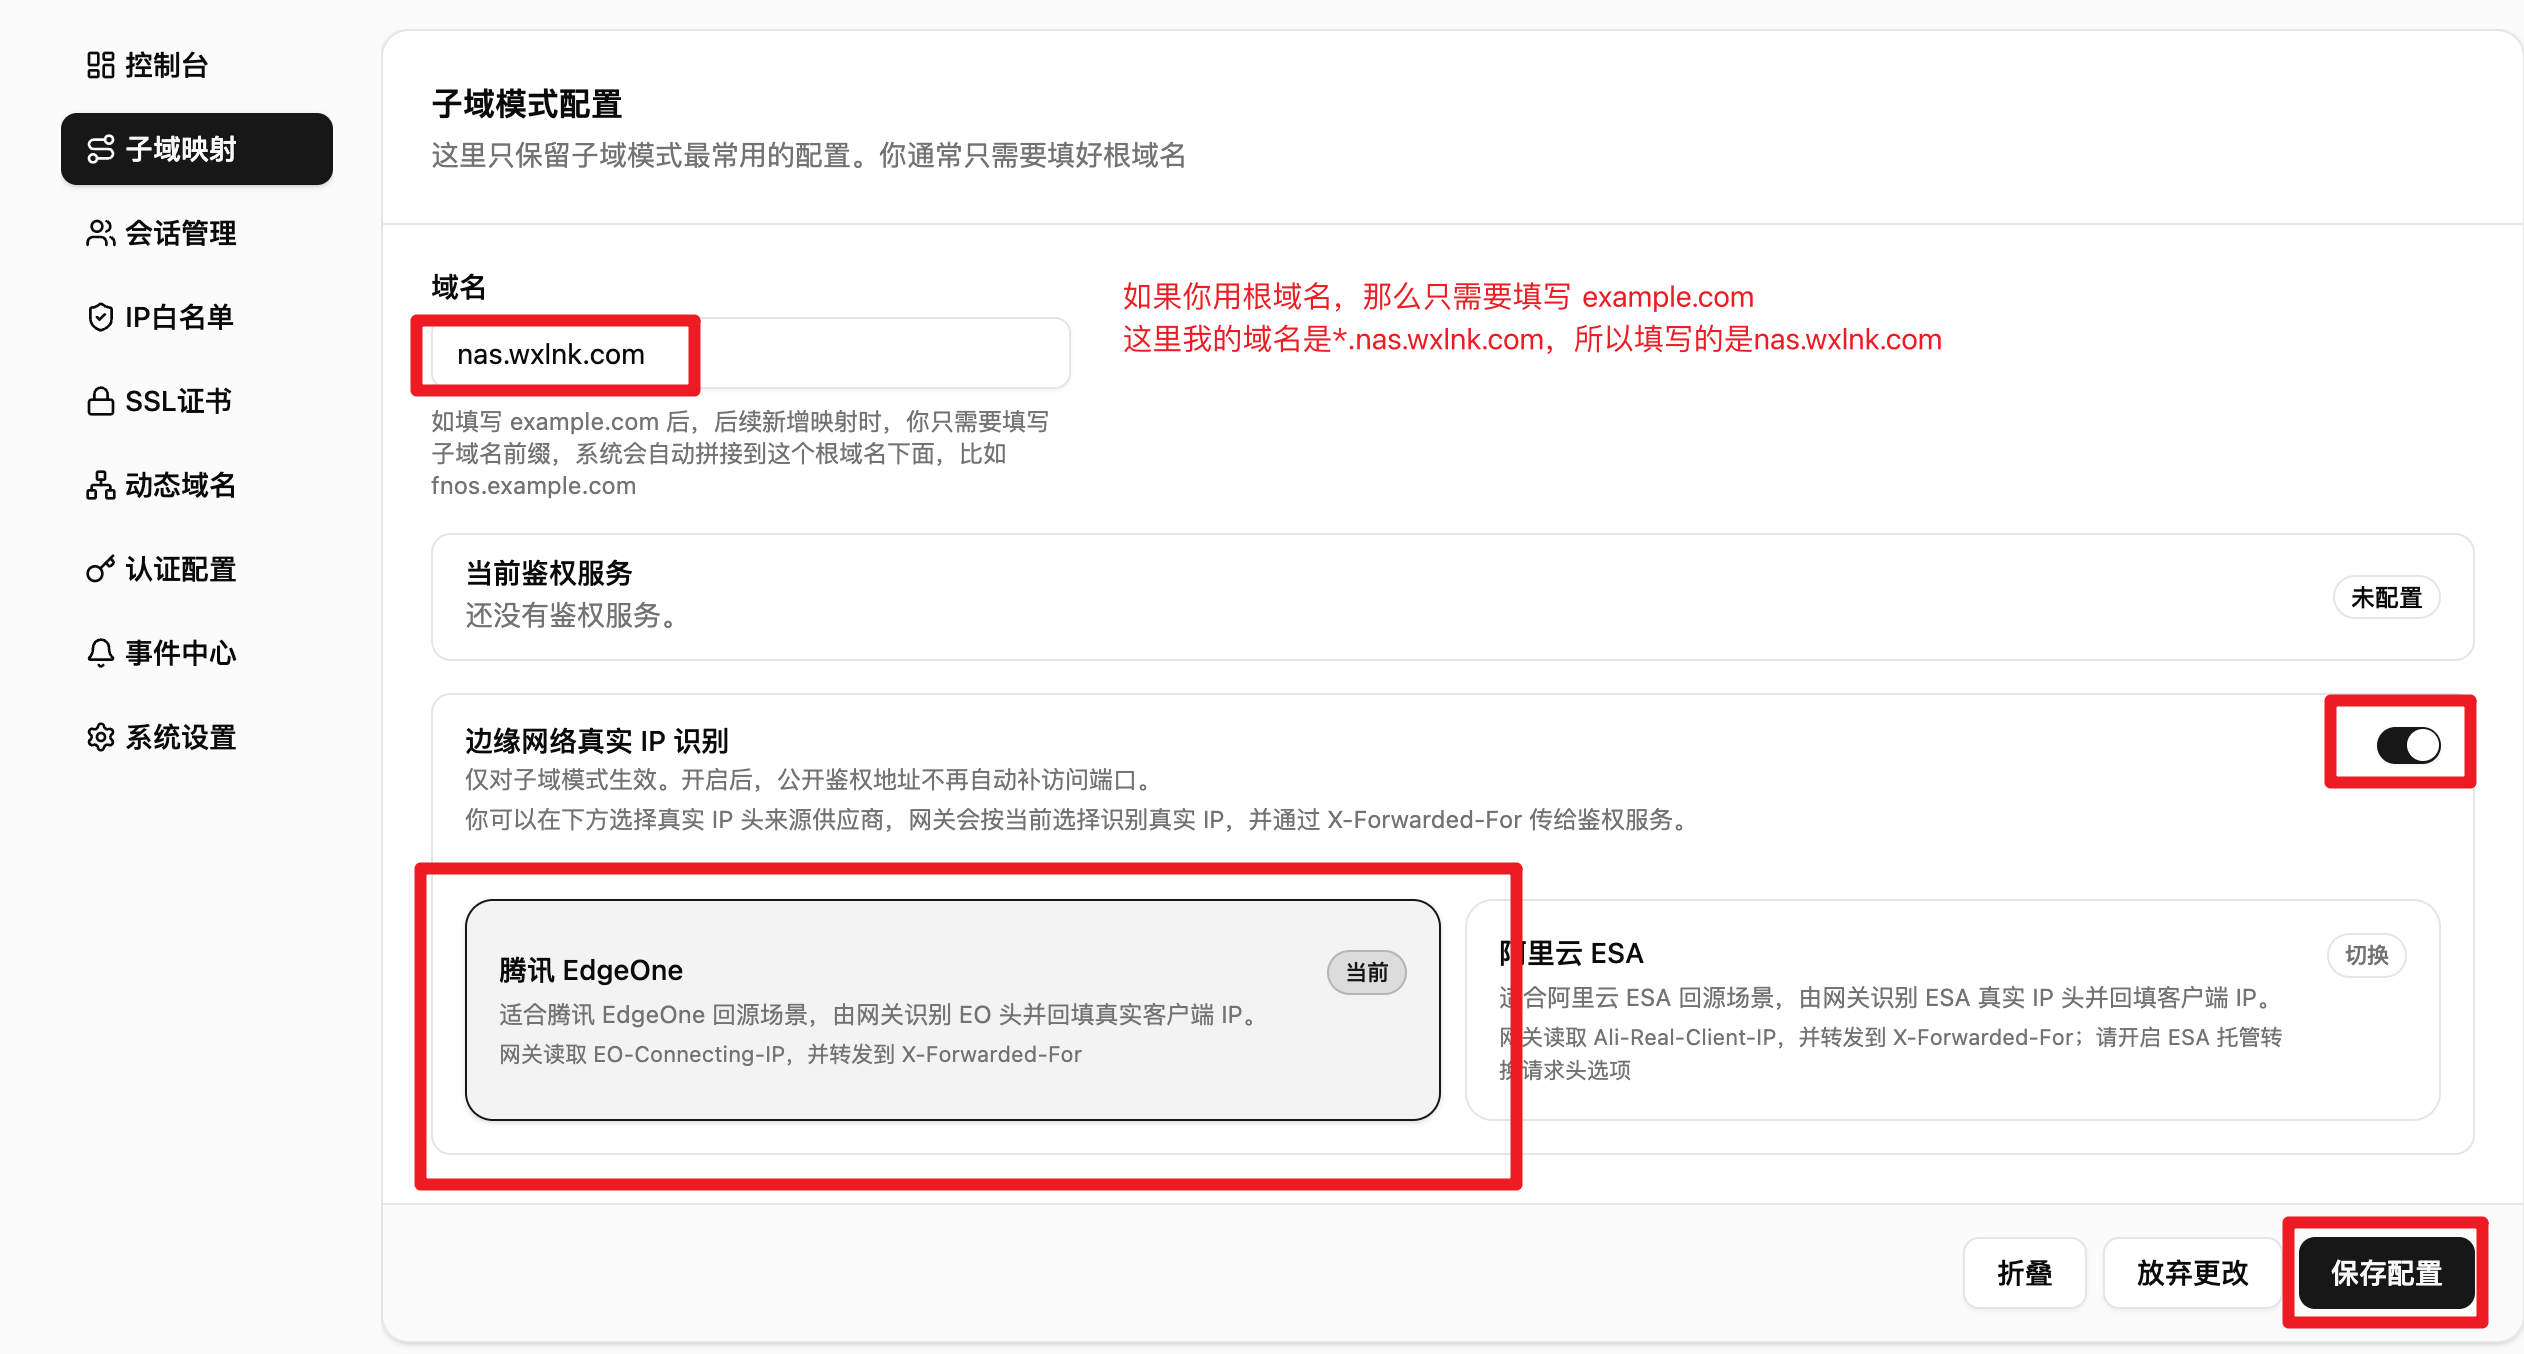
Task: Click the 放弃更改 button
Action: click(2192, 1273)
